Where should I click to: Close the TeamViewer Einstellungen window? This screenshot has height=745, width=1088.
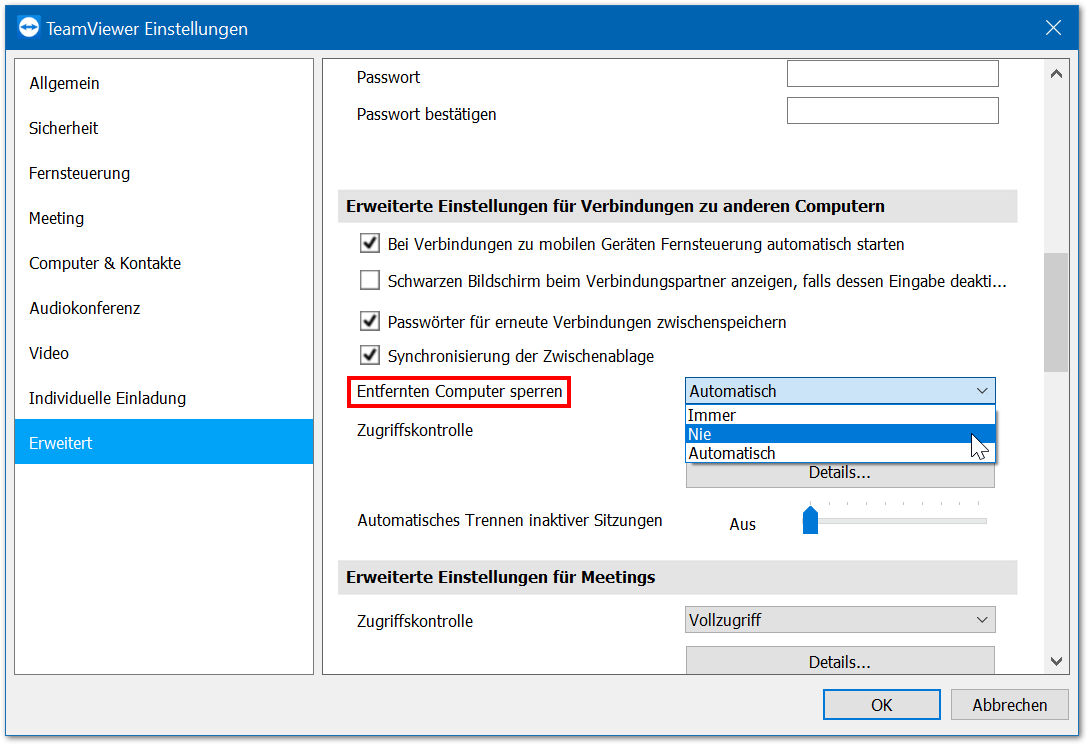[x=1053, y=28]
